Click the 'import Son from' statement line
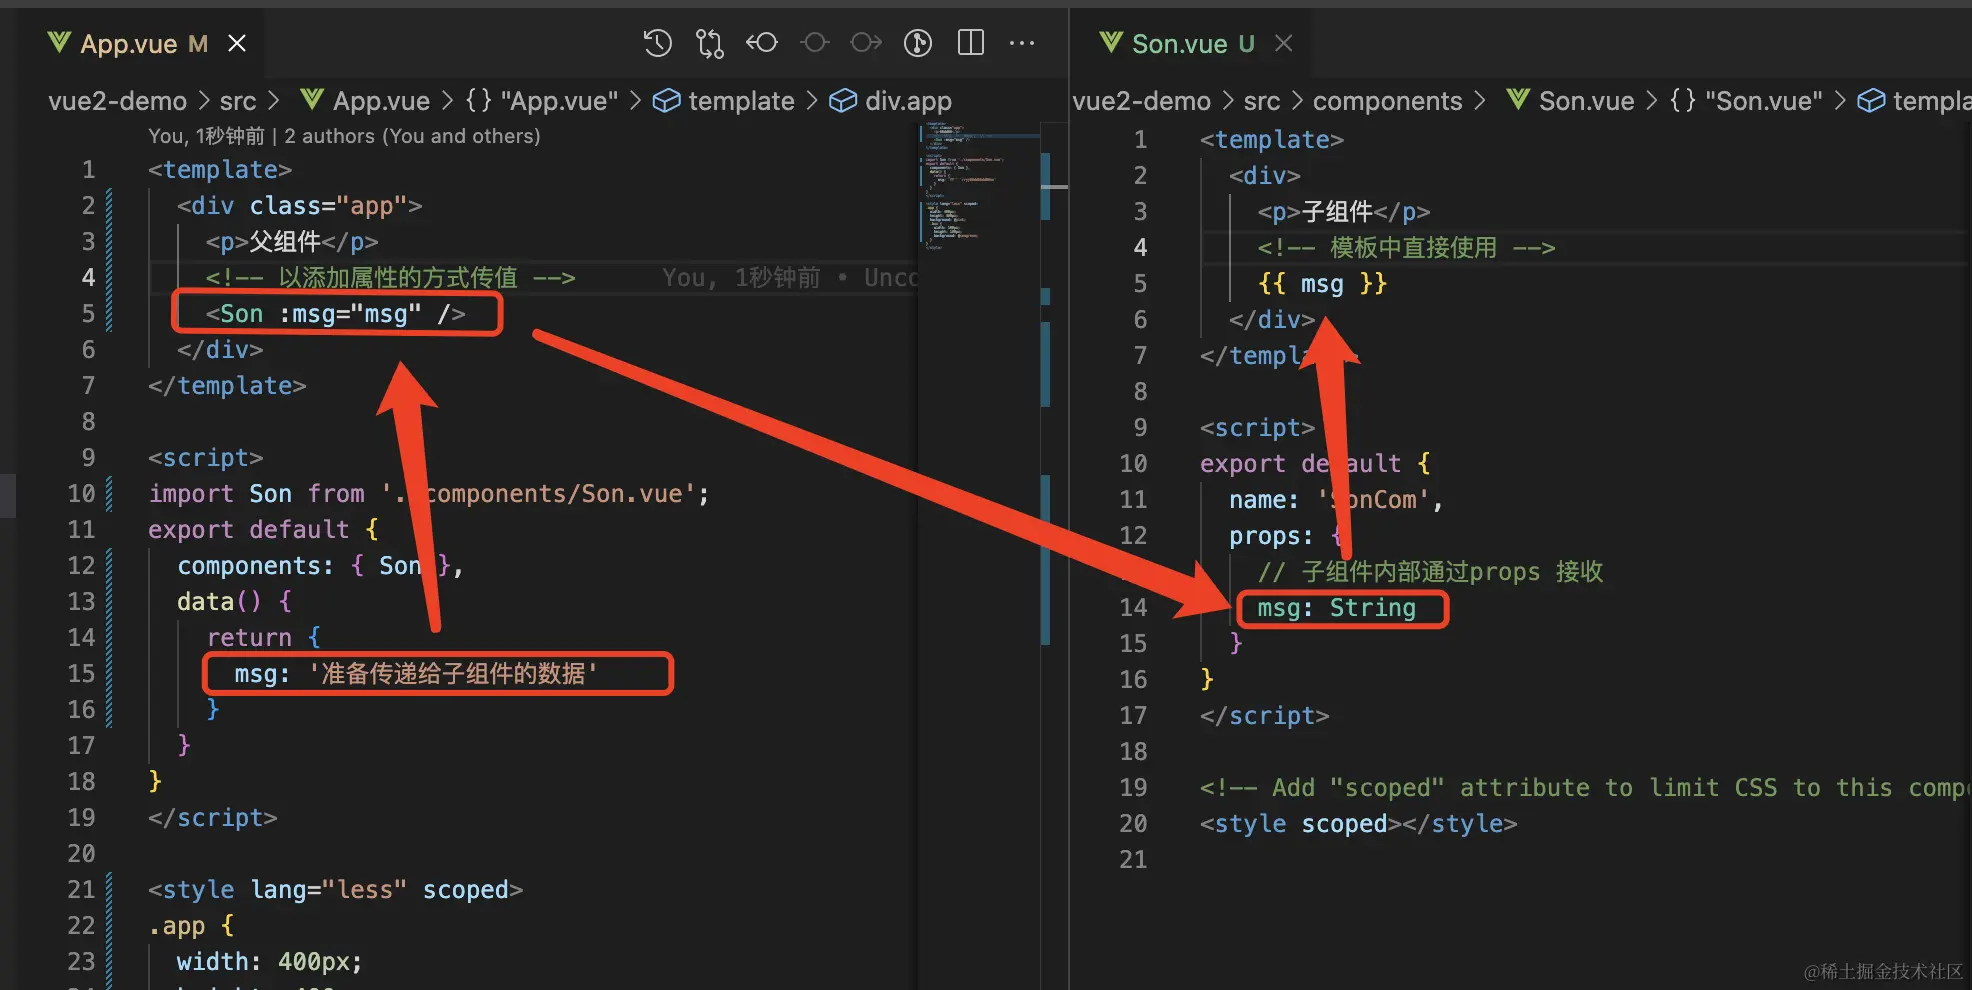Screen dimensions: 1972x990 click(429, 494)
